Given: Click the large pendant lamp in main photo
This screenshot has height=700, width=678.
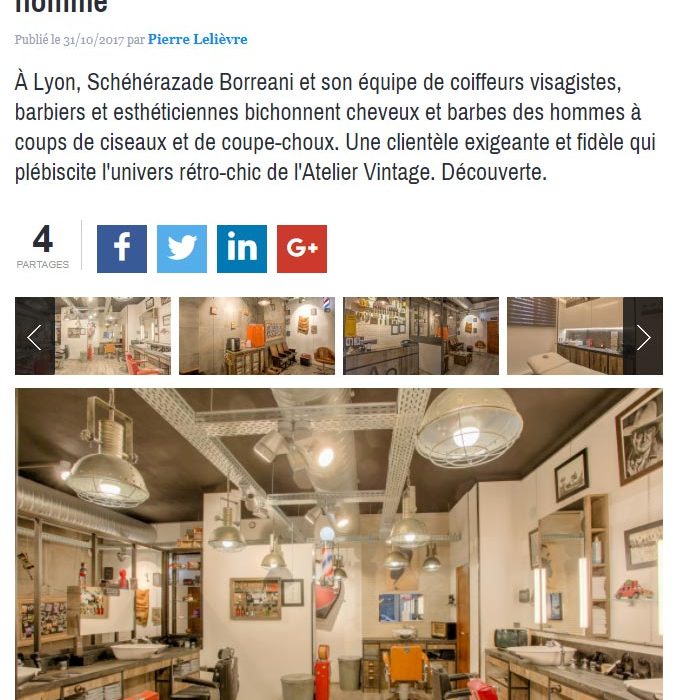Looking at the screenshot, I should pos(469,431).
